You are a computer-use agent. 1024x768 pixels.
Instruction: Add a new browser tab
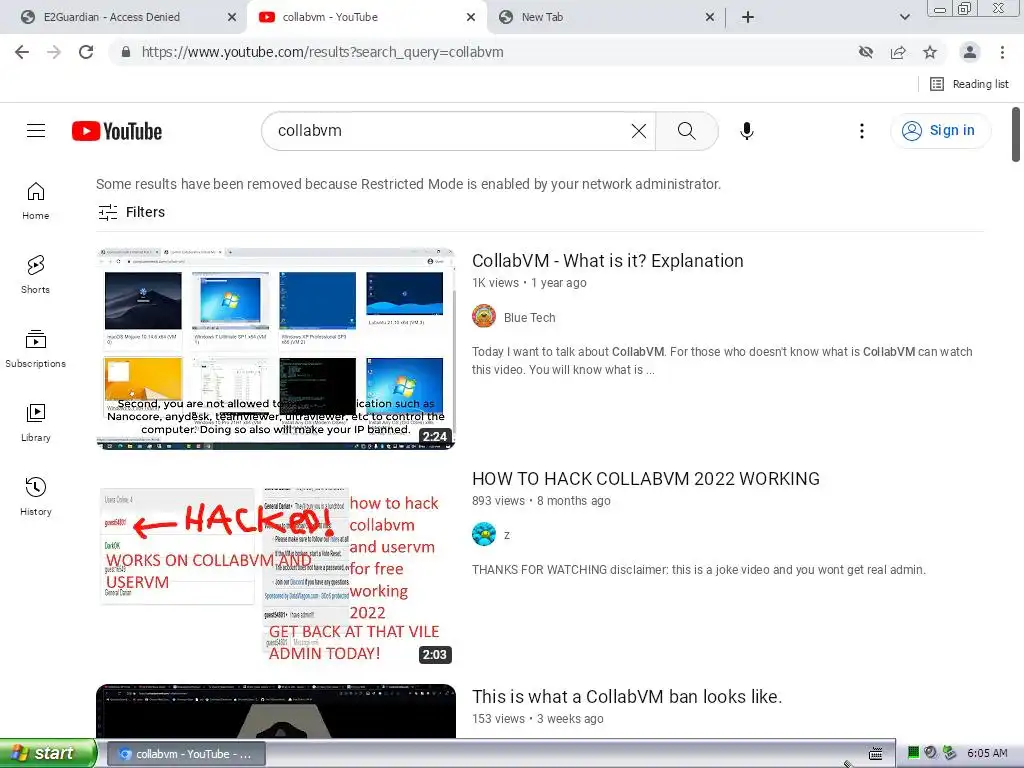point(748,17)
